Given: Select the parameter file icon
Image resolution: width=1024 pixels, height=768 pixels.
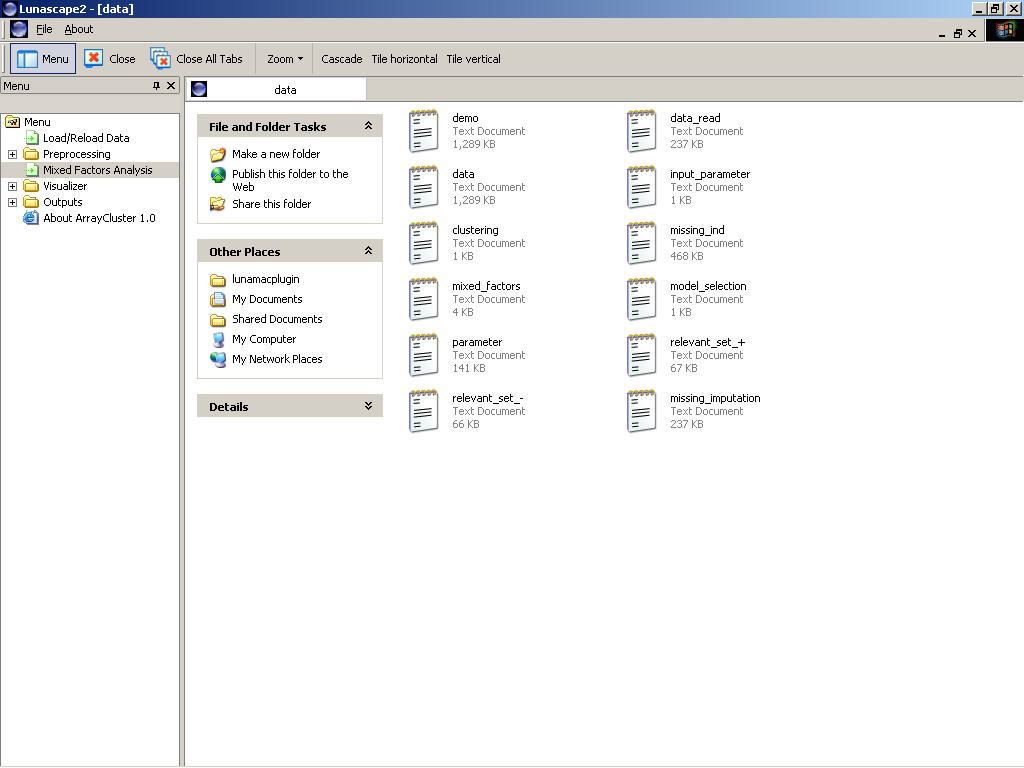Looking at the screenshot, I should (423, 355).
